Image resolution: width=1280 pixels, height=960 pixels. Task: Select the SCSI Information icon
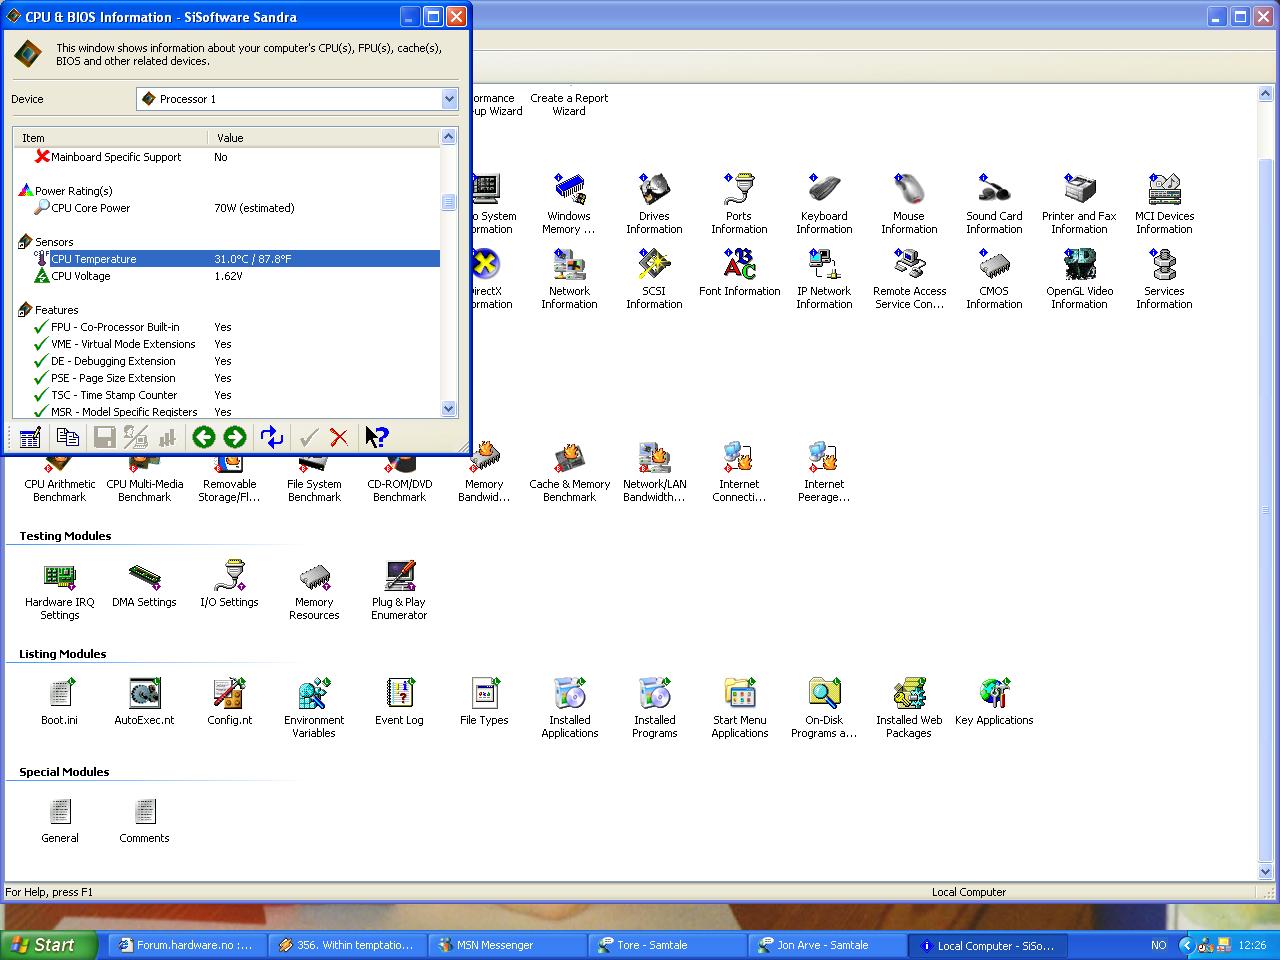[654, 278]
